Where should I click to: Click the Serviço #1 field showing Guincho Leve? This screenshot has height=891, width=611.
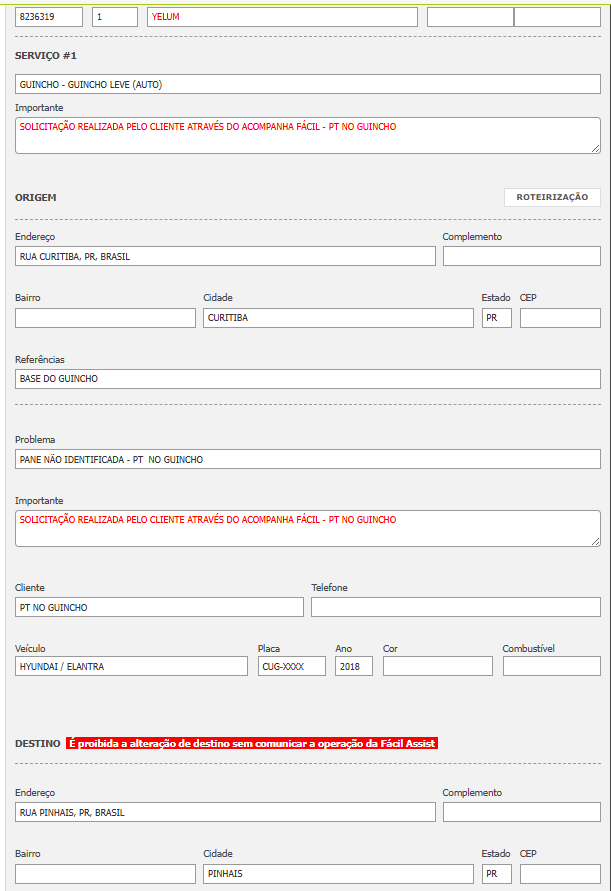click(308, 84)
